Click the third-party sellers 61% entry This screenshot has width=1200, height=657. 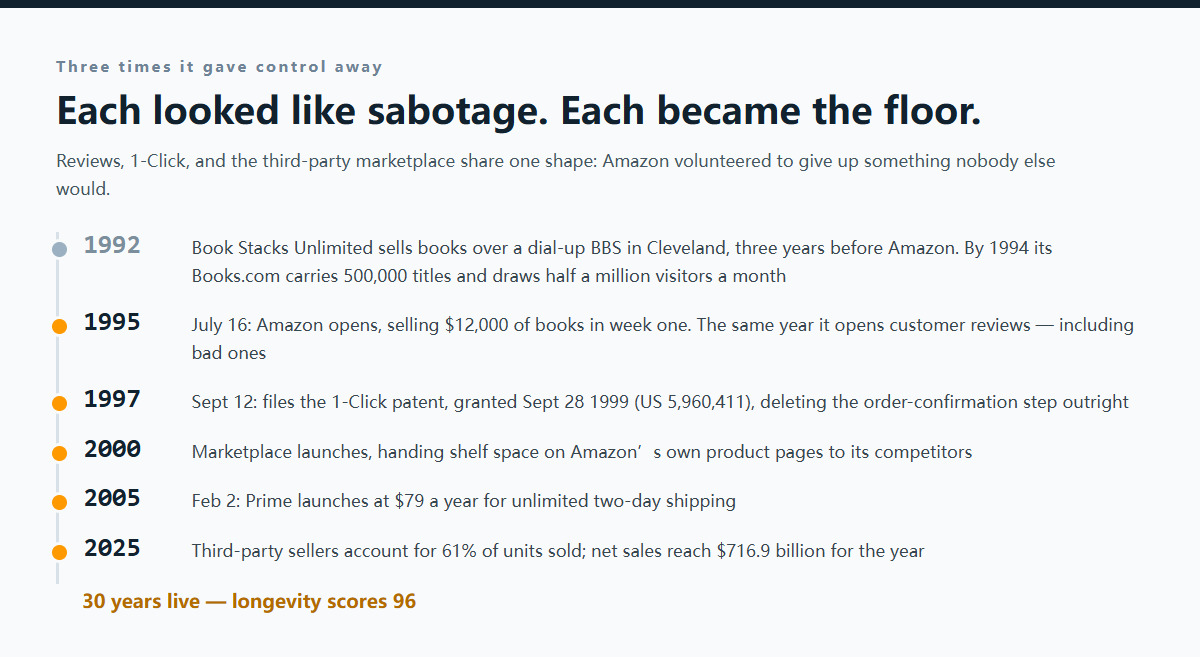click(x=558, y=551)
